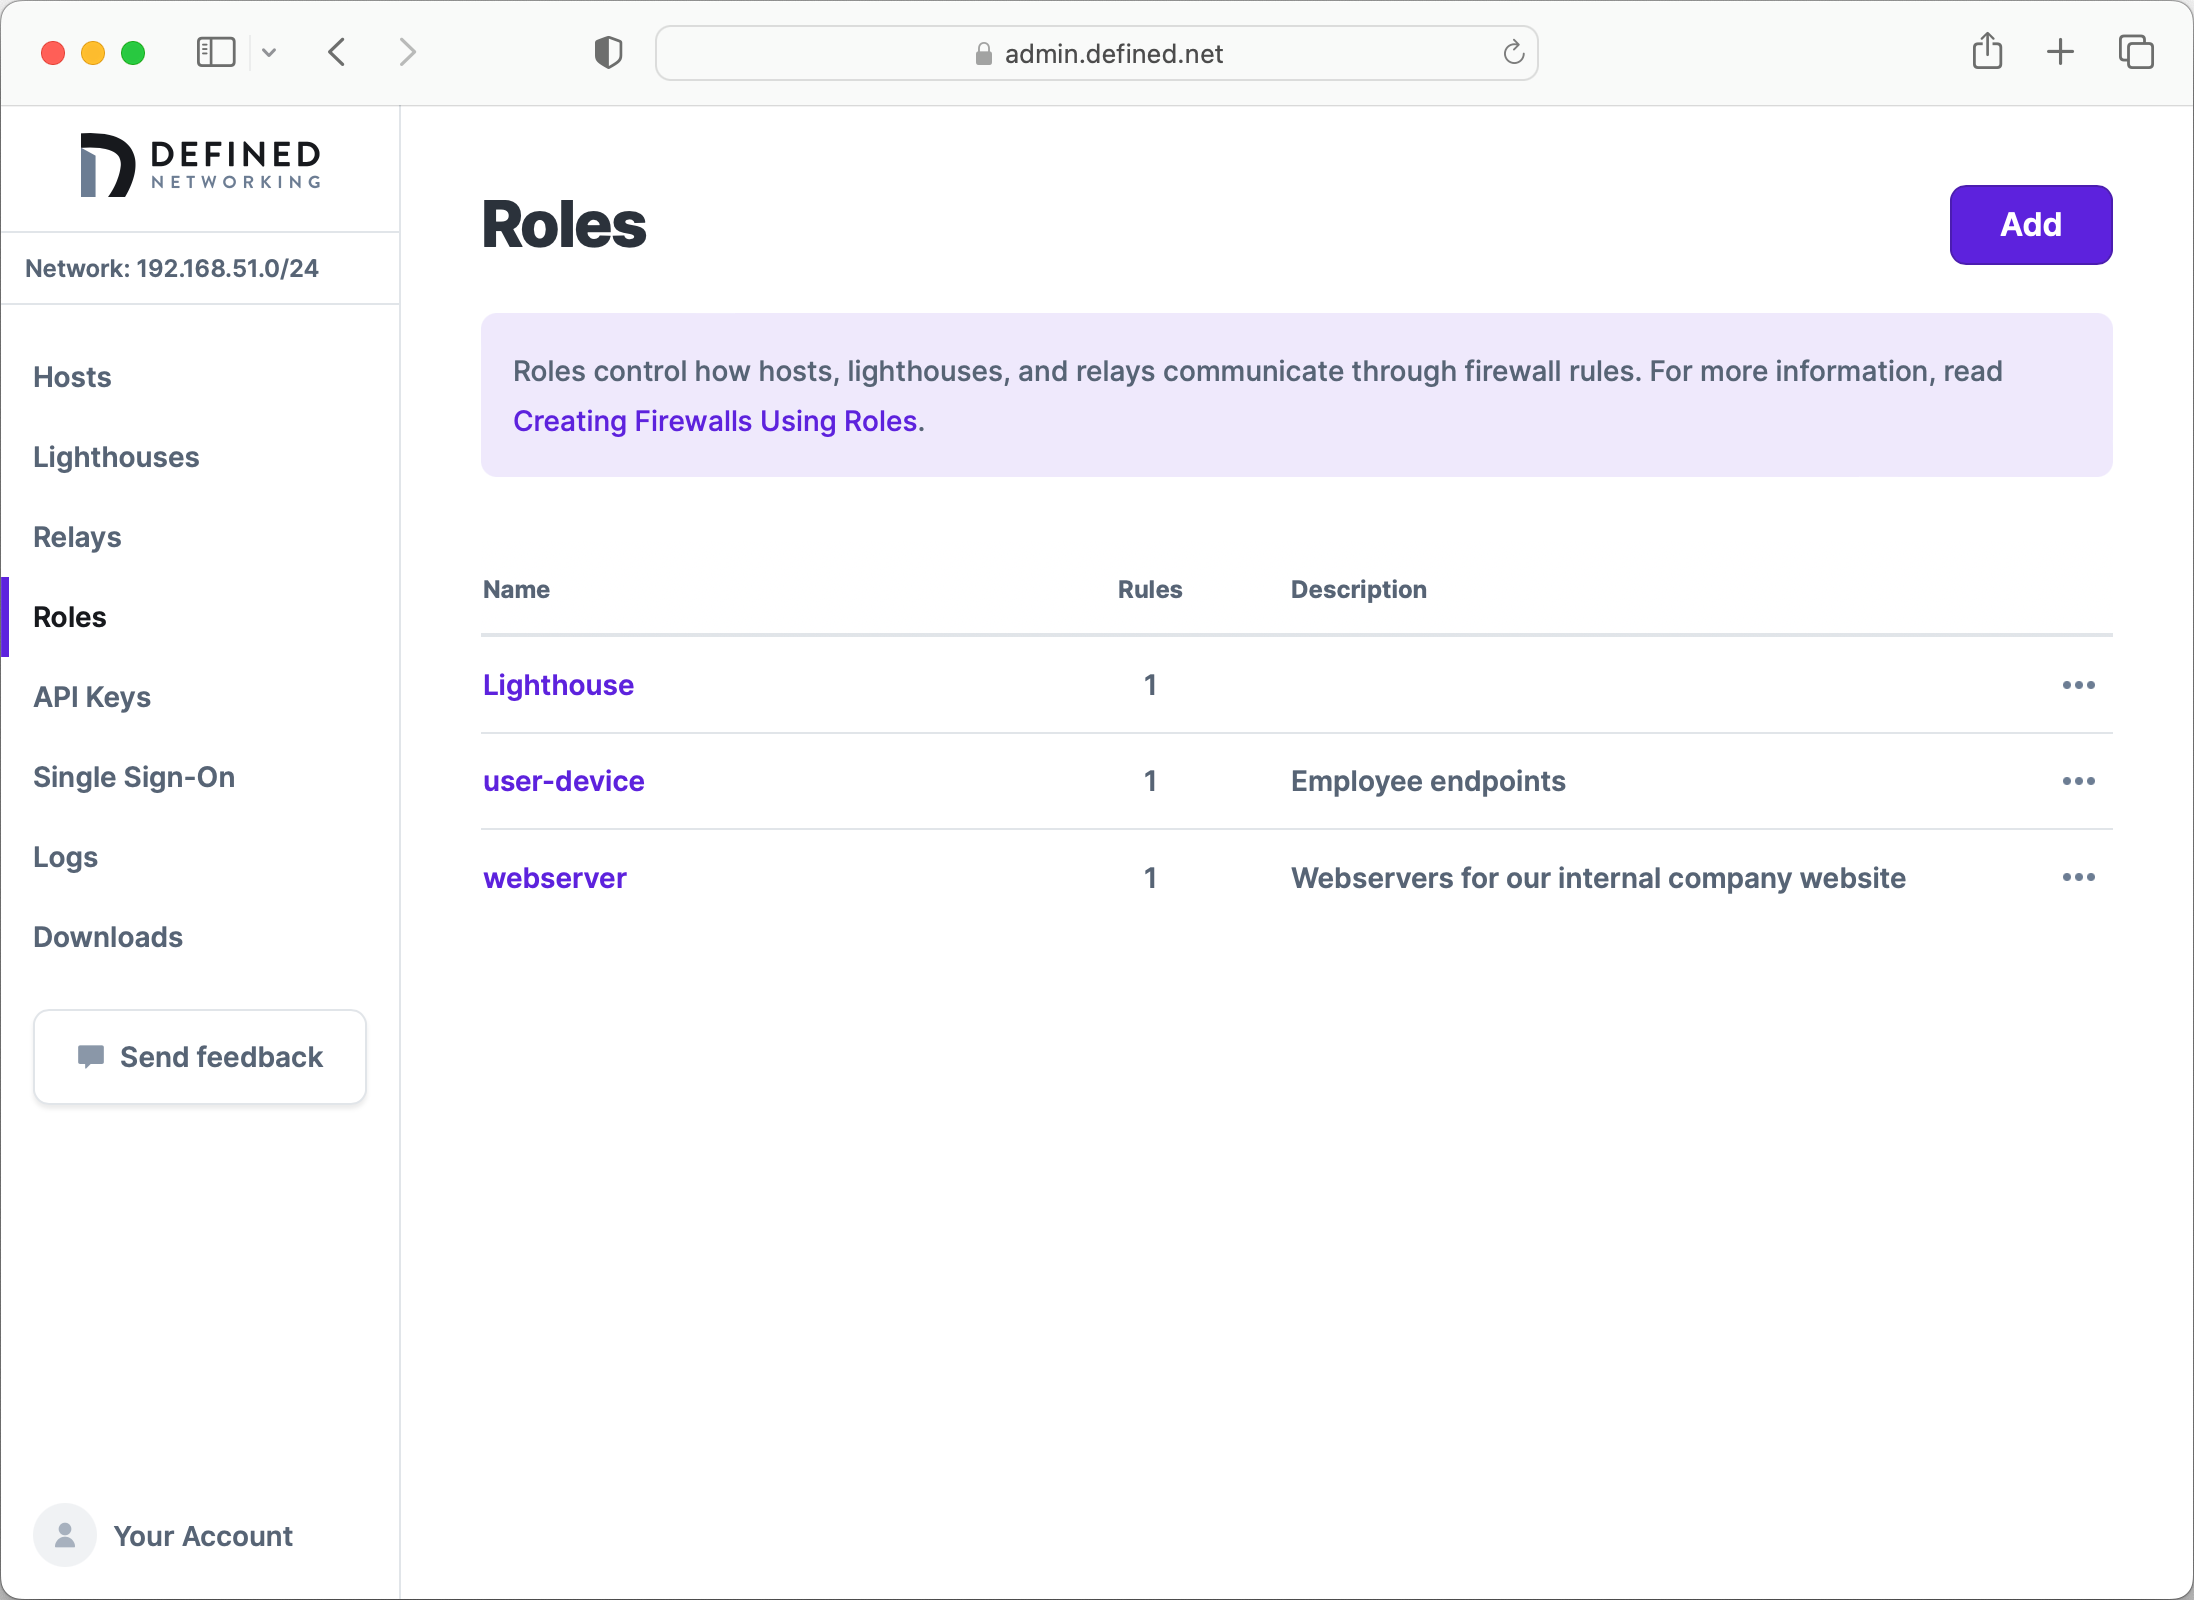Open the tab overview icon
Viewport: 2194px width, 1600px height.
click(2135, 52)
